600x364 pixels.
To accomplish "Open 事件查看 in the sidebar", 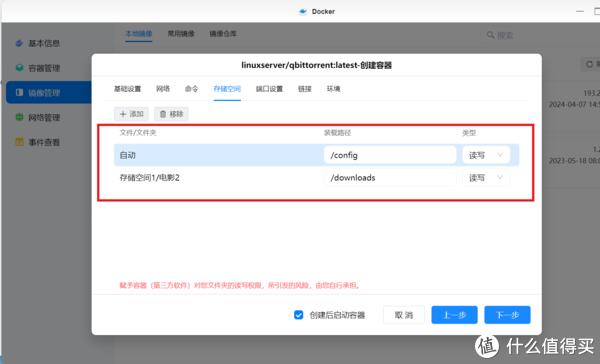I will point(44,142).
